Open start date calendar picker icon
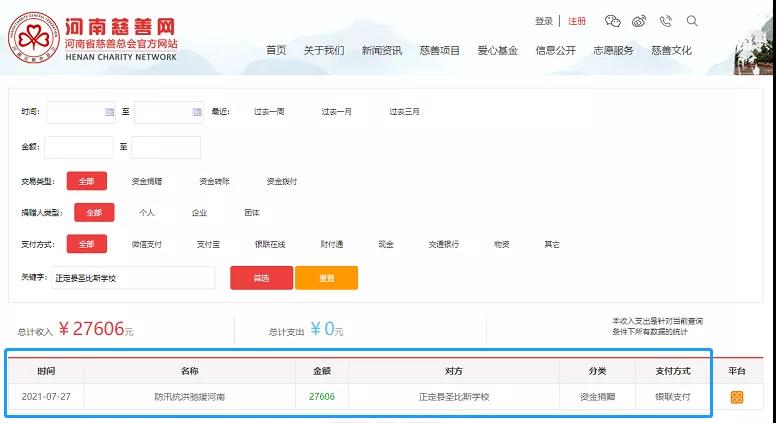Screen dimensions: 776x423 (109, 112)
